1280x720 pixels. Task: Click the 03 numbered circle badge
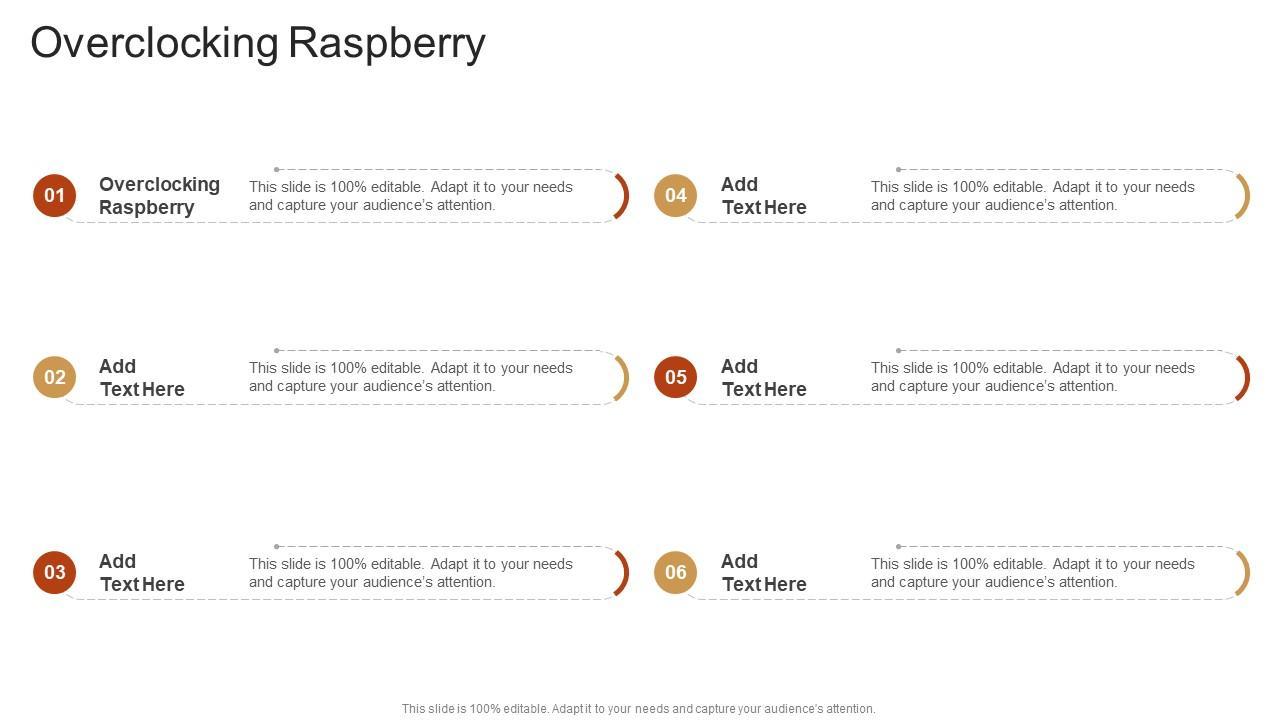(54, 572)
